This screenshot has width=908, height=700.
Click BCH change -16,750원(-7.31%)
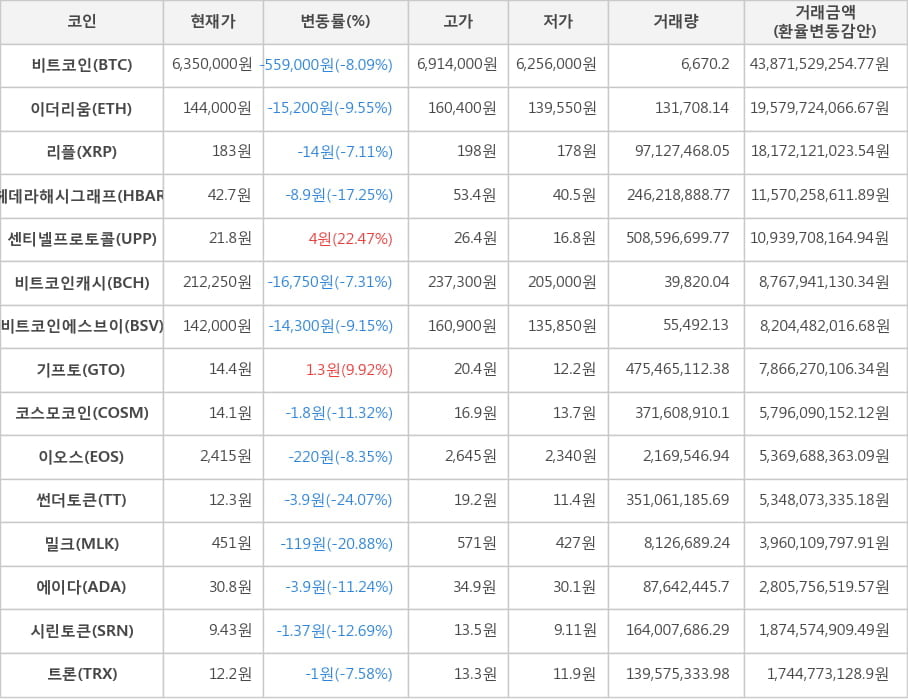tap(330, 282)
